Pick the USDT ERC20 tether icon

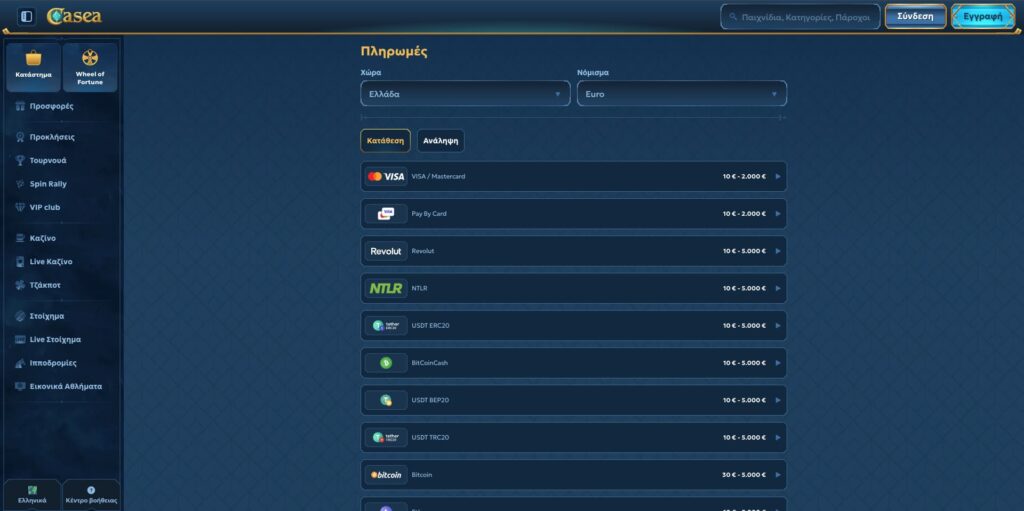(386, 326)
